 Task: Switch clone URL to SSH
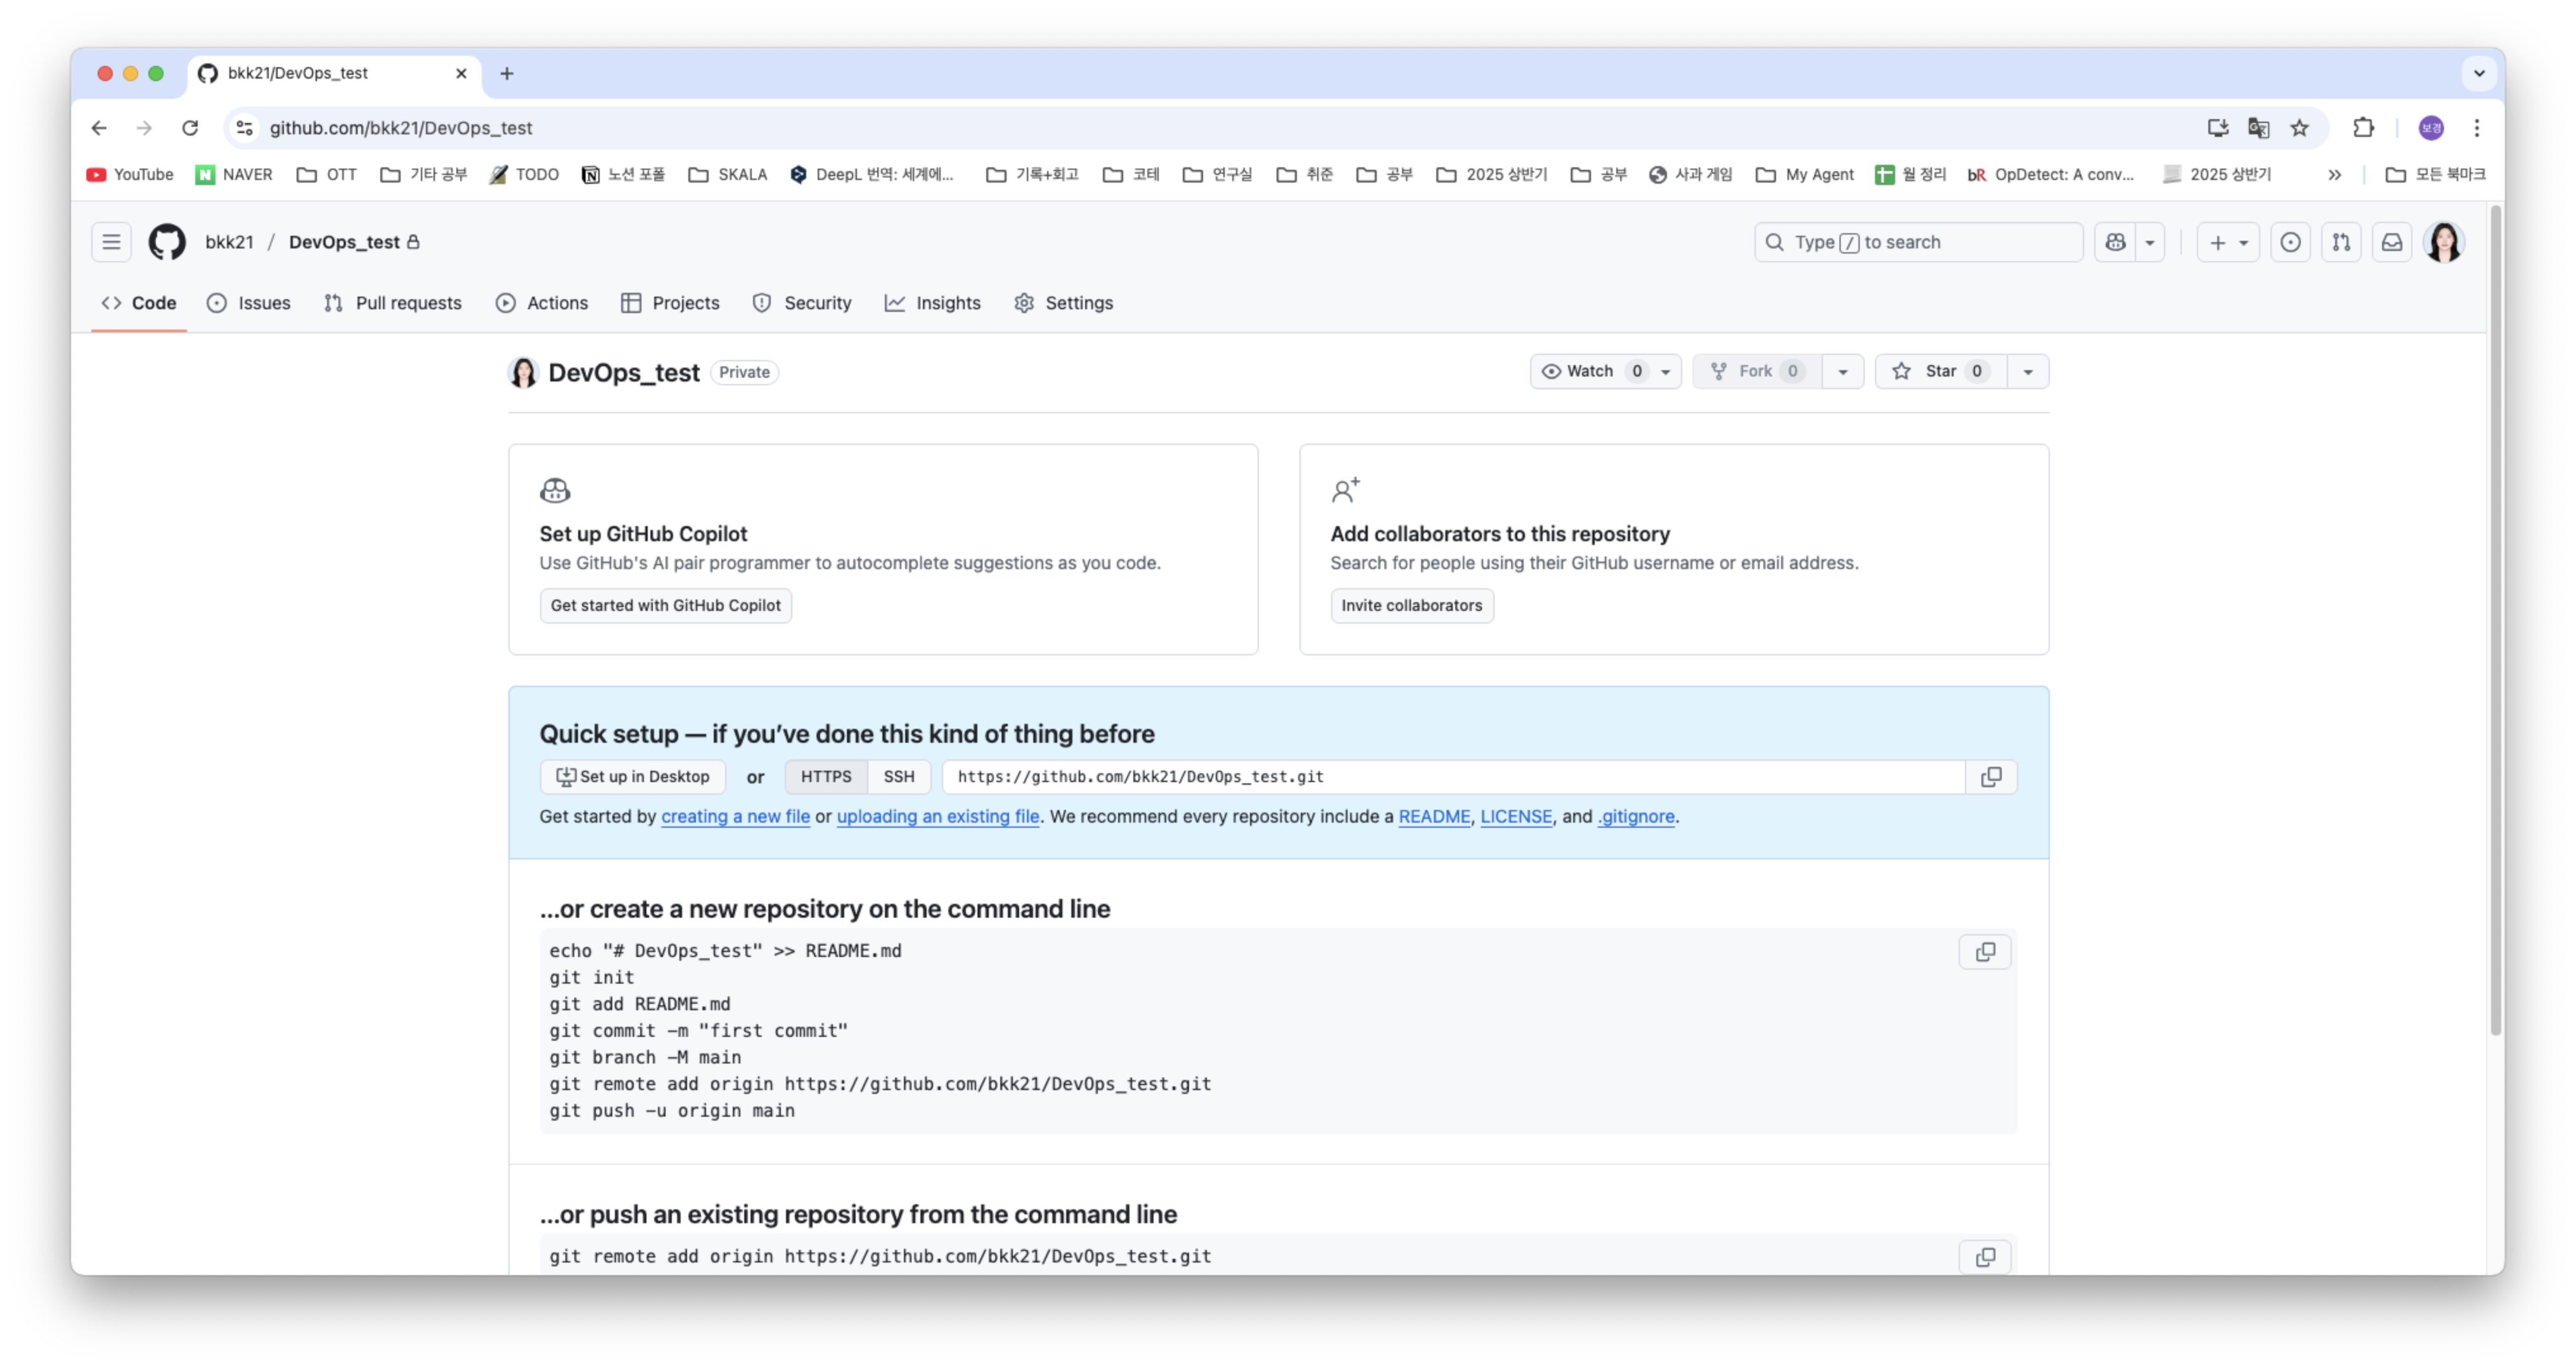click(898, 777)
